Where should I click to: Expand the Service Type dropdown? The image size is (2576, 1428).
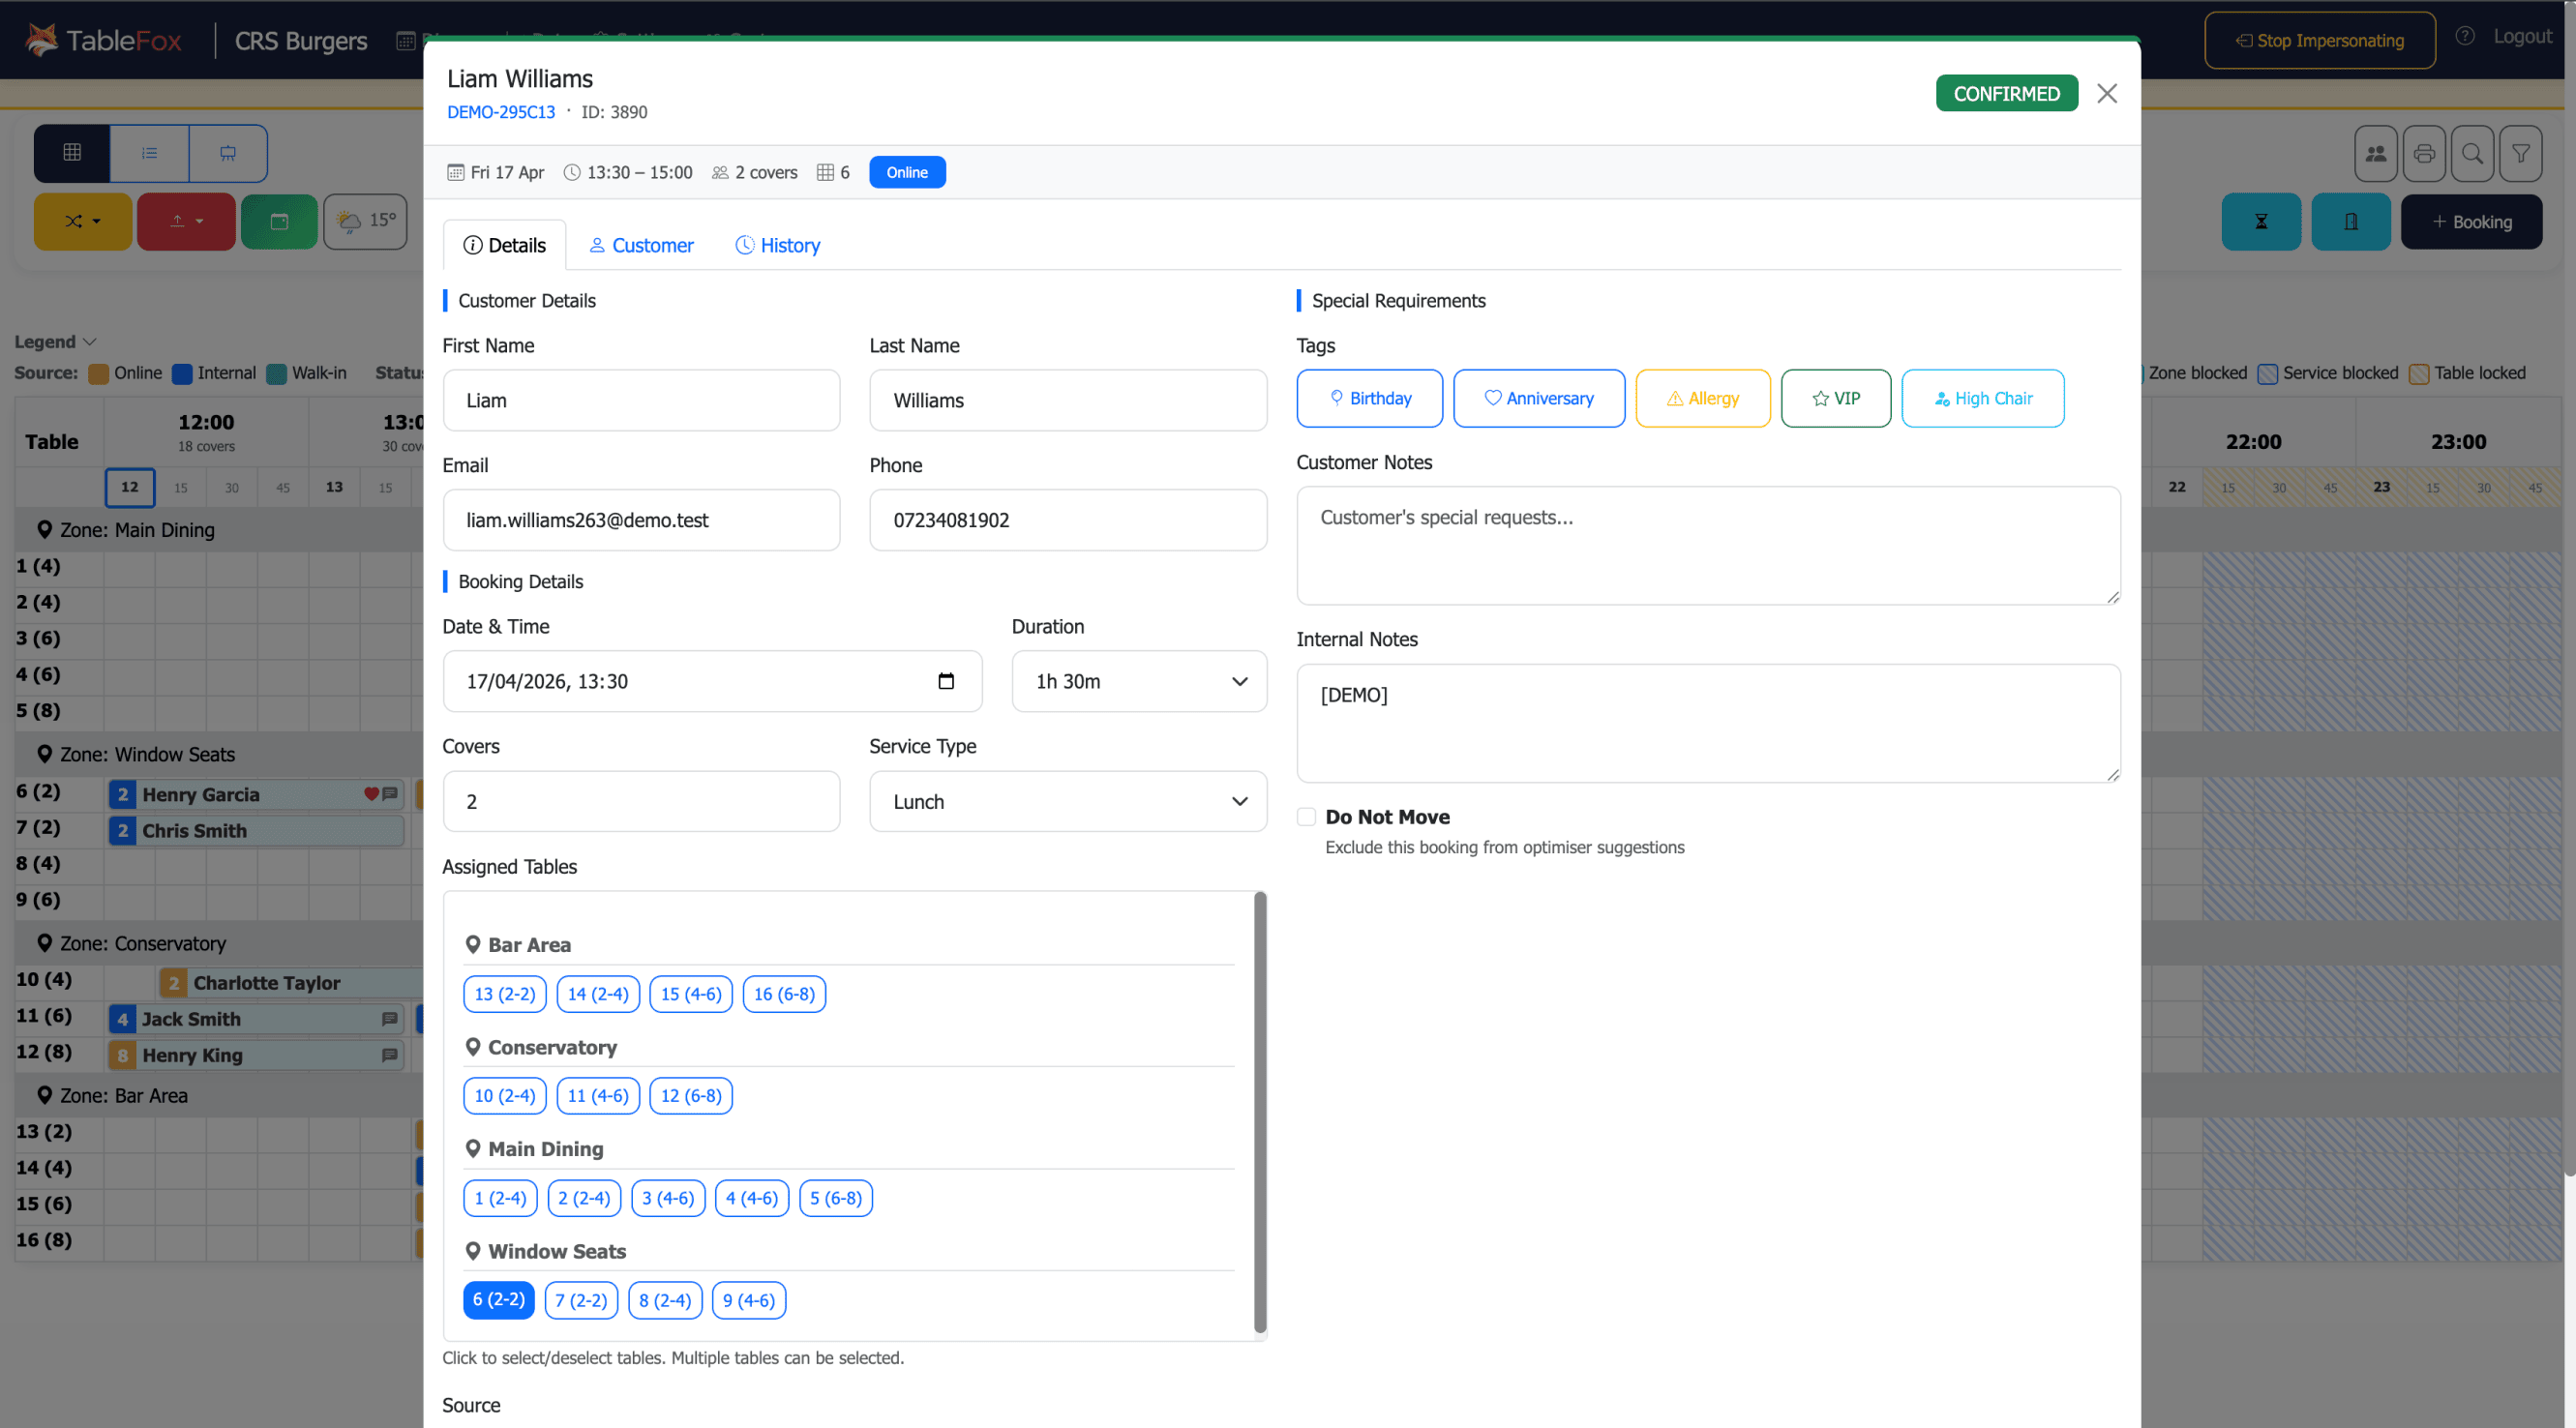pyautogui.click(x=1067, y=801)
